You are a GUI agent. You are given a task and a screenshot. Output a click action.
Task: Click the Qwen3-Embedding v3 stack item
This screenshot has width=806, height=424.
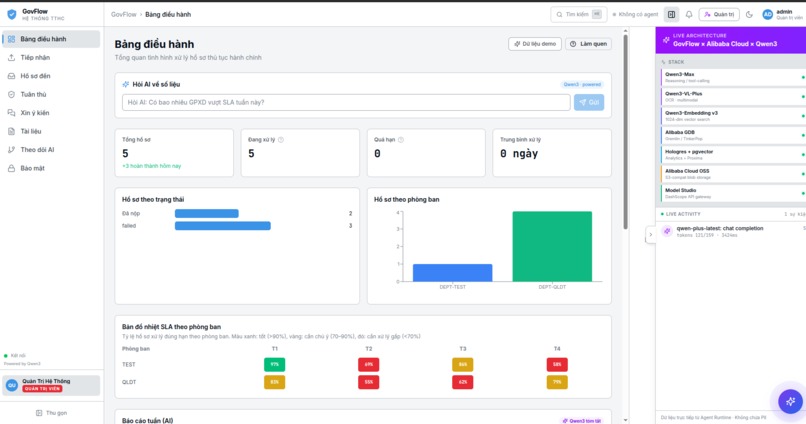[733, 116]
